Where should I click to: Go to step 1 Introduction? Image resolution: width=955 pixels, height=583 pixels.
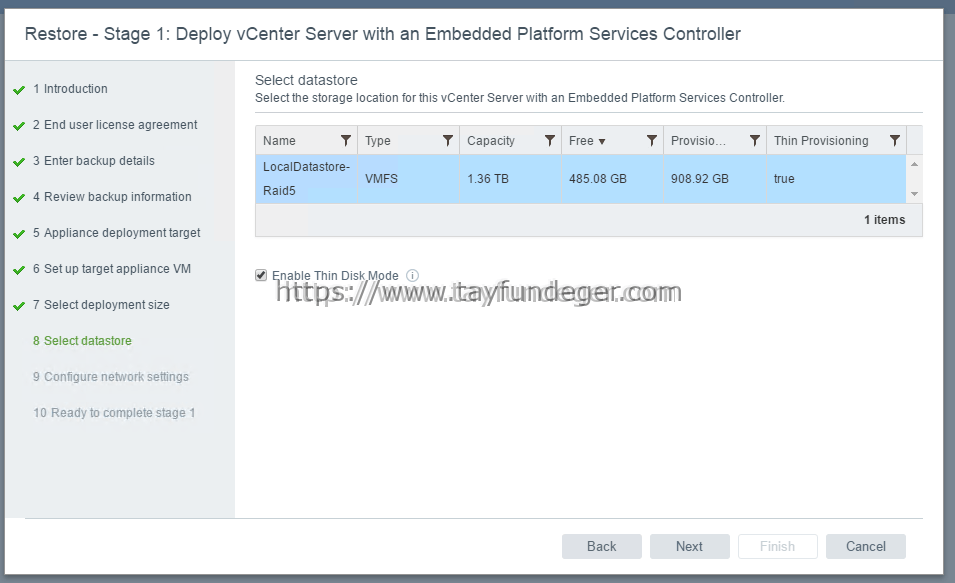click(x=70, y=89)
